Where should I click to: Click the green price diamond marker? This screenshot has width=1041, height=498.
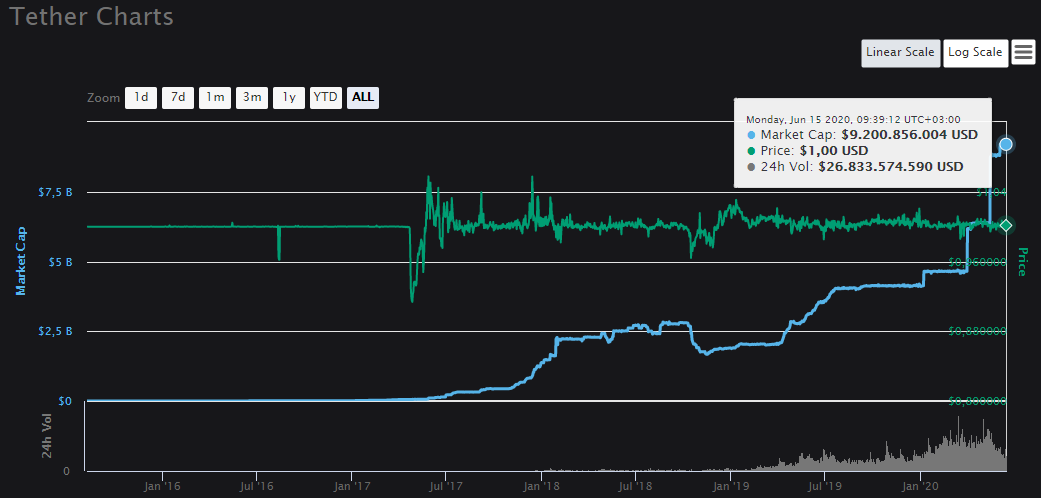[1006, 225]
